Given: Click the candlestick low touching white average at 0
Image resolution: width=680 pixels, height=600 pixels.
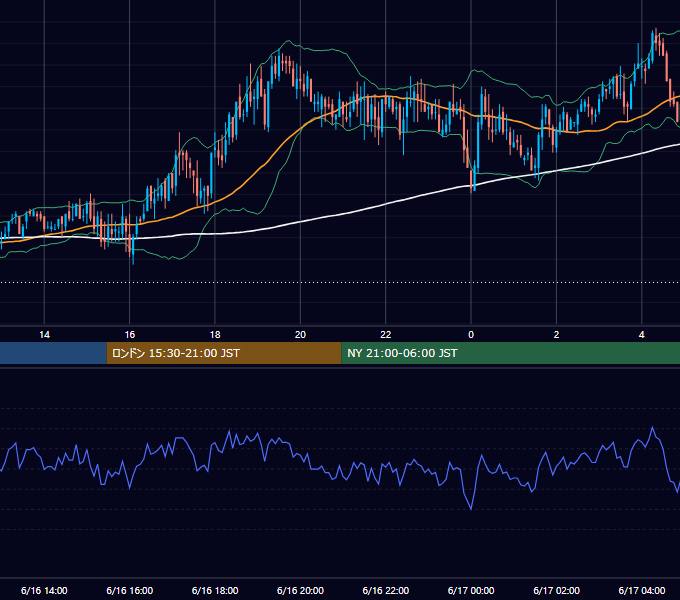Looking at the screenshot, I should 471,181.
